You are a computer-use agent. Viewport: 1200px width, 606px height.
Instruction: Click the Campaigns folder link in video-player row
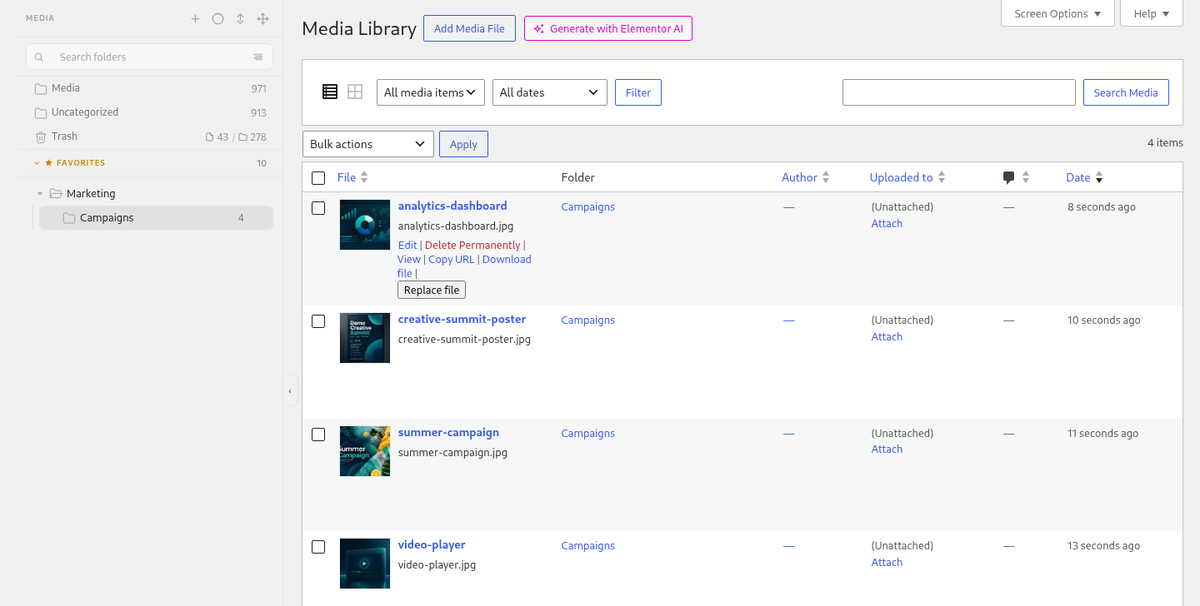[x=588, y=546]
